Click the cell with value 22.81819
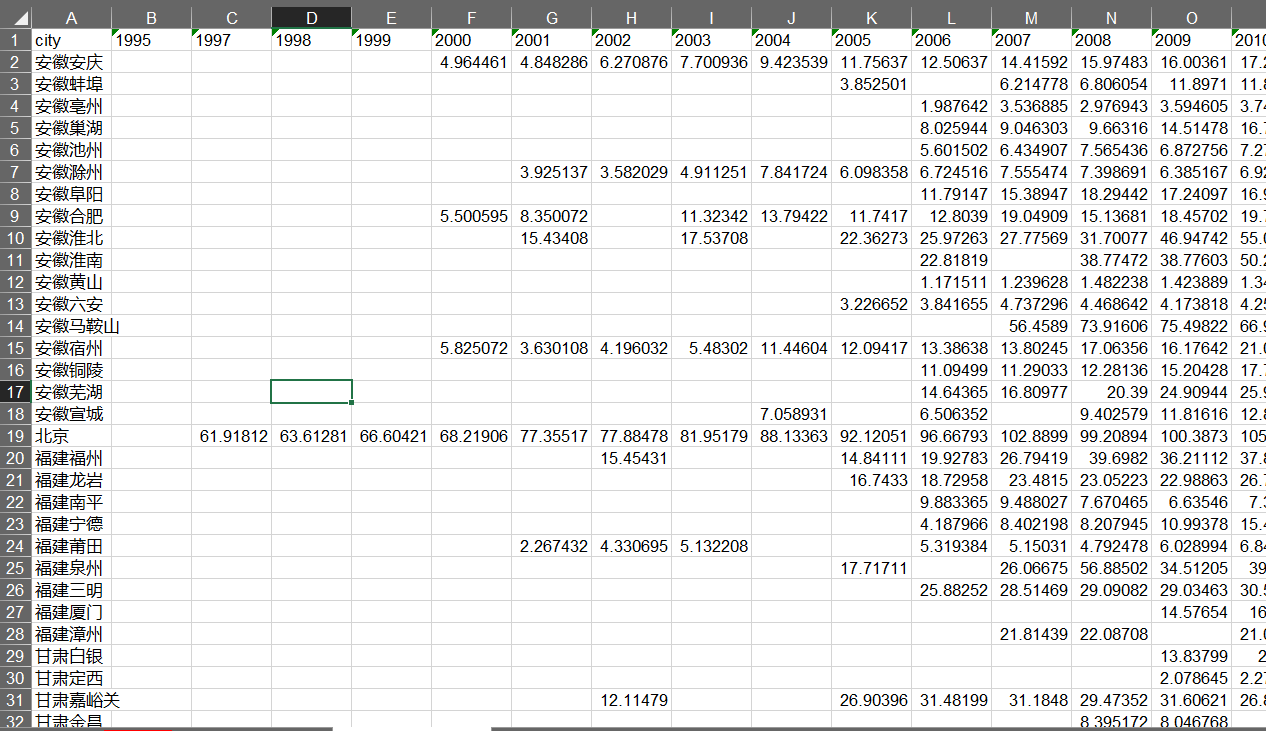Image resolution: width=1266 pixels, height=731 pixels. pyautogui.click(x=951, y=260)
